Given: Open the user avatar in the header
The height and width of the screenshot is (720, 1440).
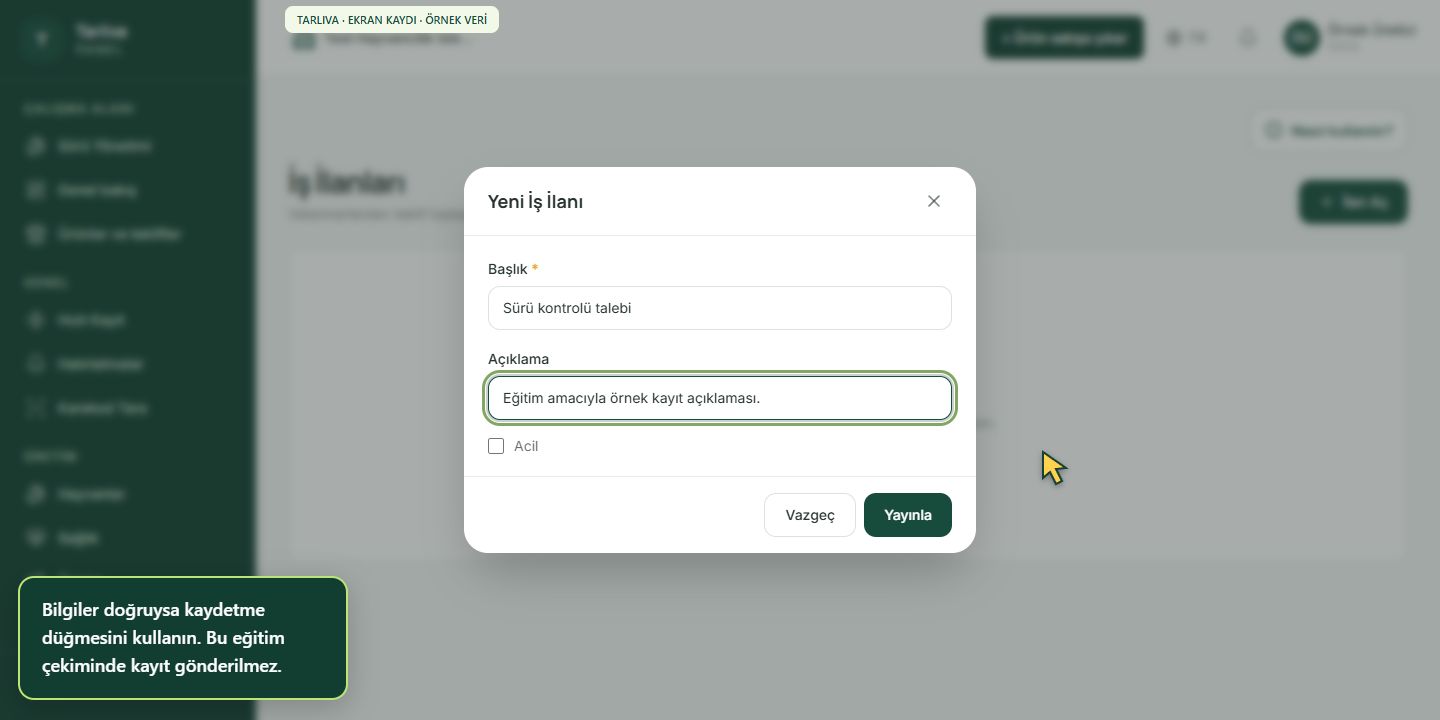Looking at the screenshot, I should (1301, 38).
